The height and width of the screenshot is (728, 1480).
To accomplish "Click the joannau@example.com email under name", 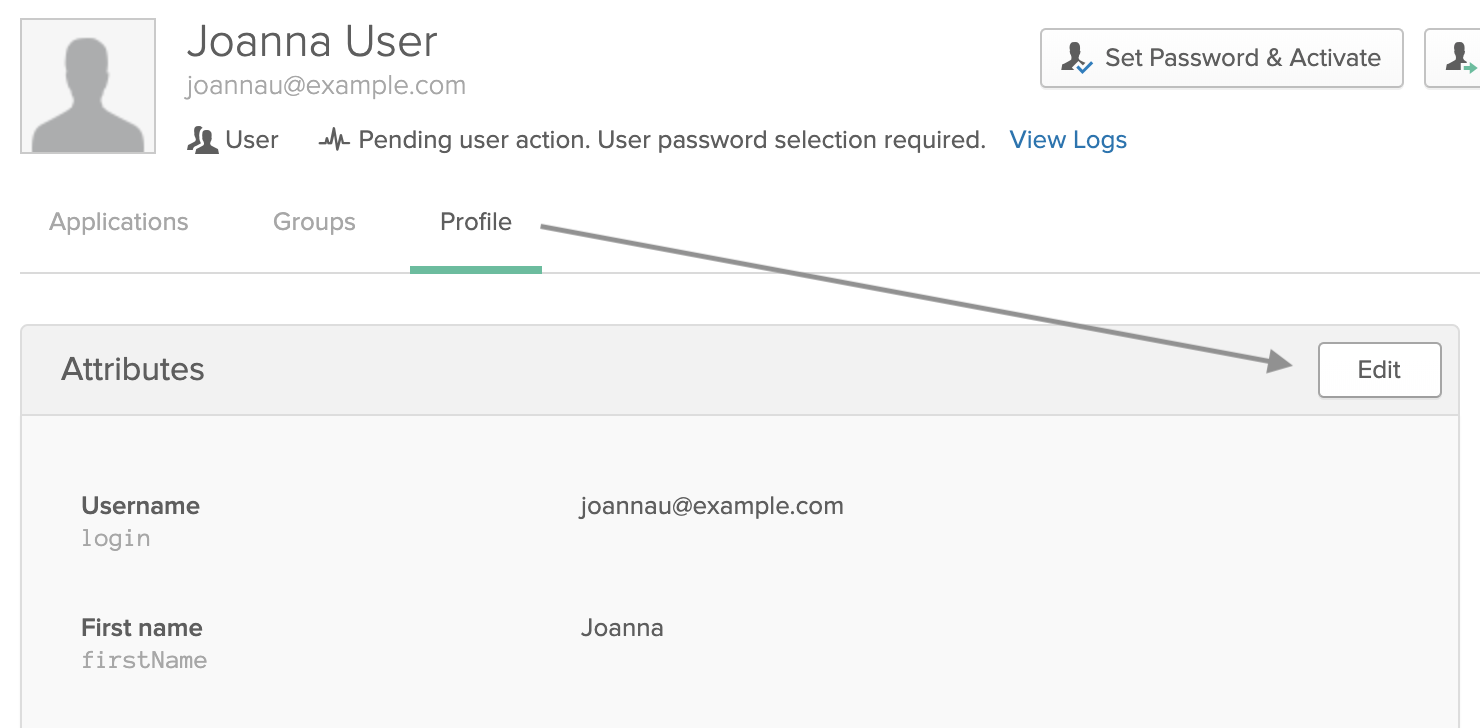I will point(326,86).
